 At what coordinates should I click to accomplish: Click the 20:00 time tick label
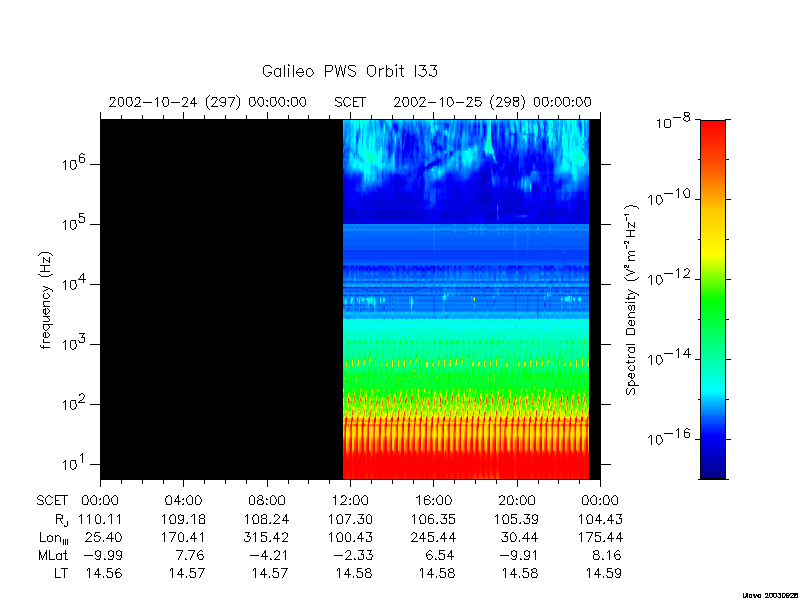click(x=517, y=501)
